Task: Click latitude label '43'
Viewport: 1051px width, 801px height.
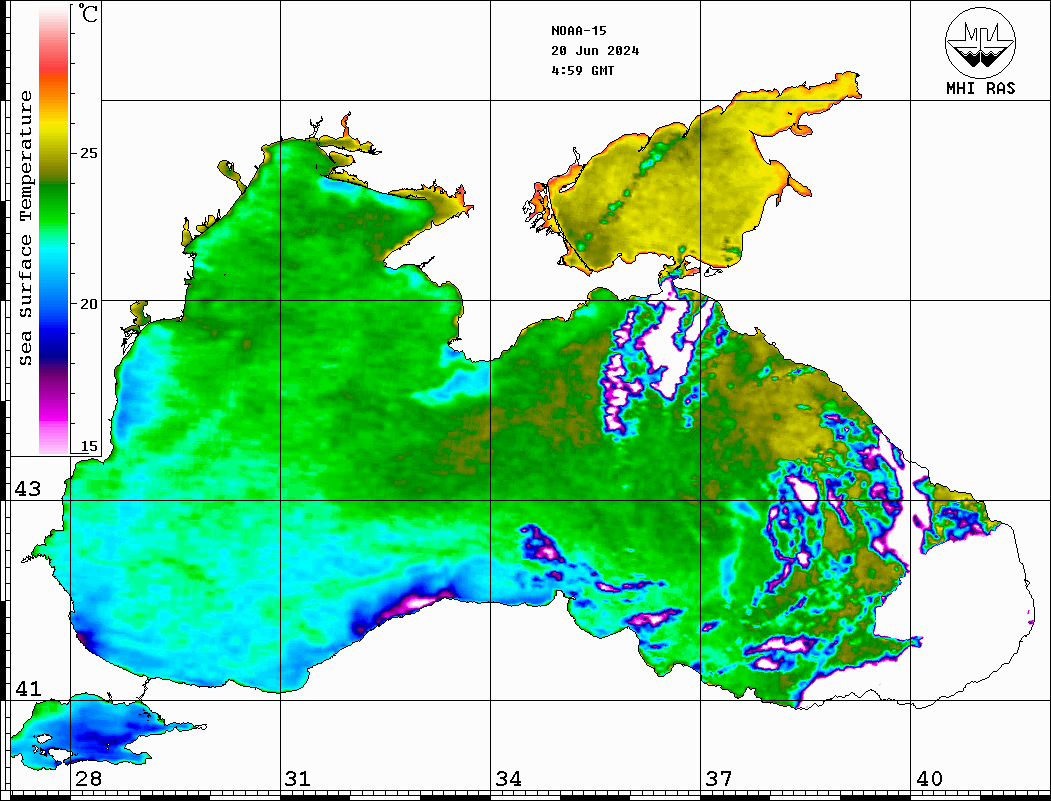Action: (28, 489)
